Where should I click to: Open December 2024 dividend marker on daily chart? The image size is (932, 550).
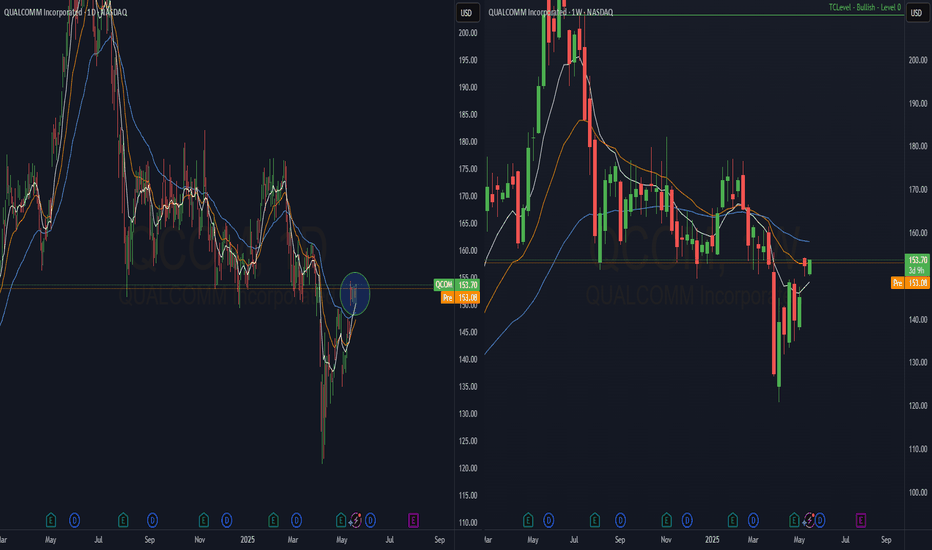tap(226, 520)
